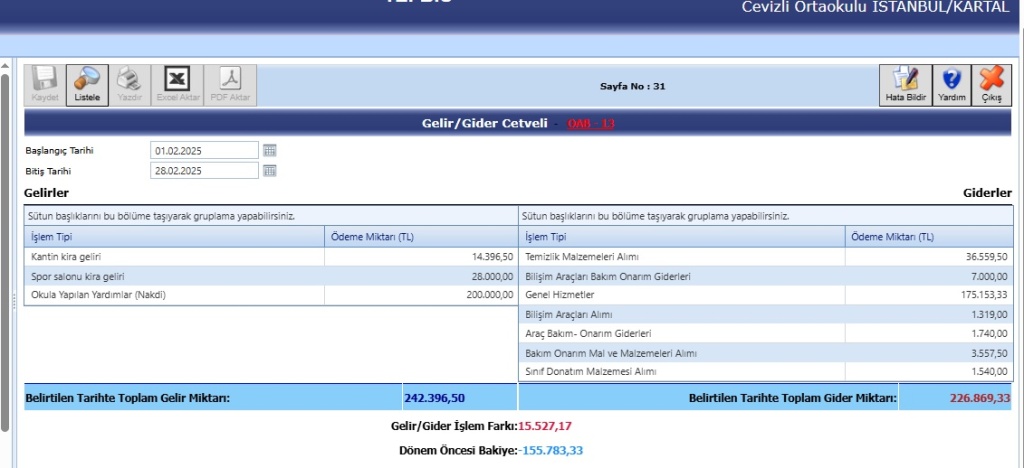Viewport: 1024px width, 468px height.
Task: Sort income by Ödeme Miktarı column header
Action: tap(420, 237)
